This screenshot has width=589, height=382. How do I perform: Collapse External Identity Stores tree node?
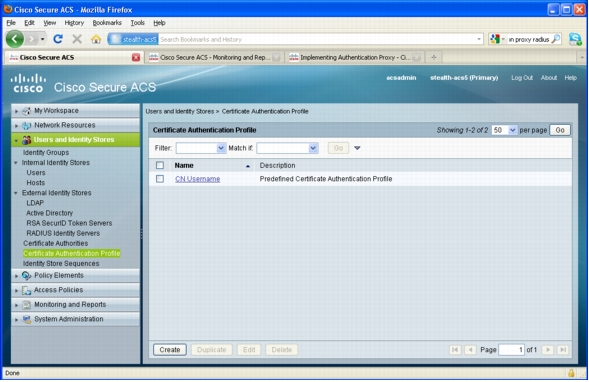16,193
